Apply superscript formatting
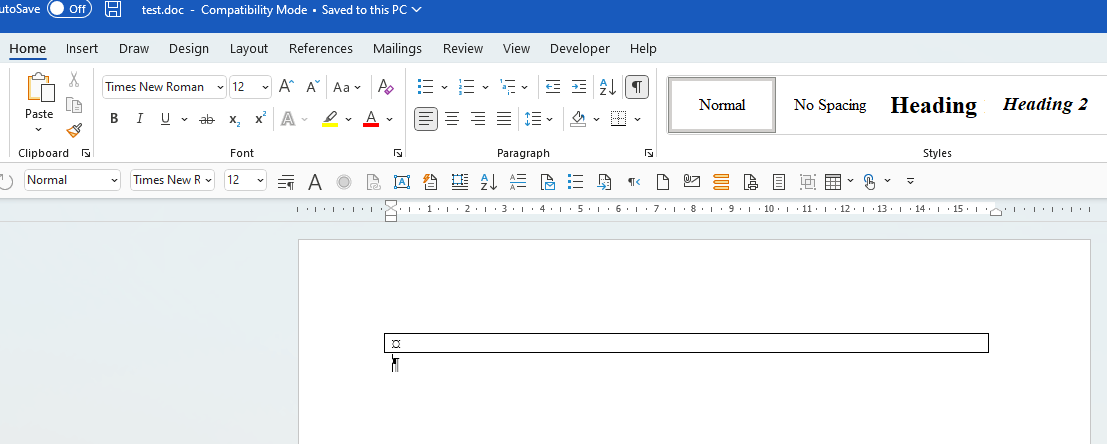Screen dimensions: 1107x444 click(x=260, y=118)
